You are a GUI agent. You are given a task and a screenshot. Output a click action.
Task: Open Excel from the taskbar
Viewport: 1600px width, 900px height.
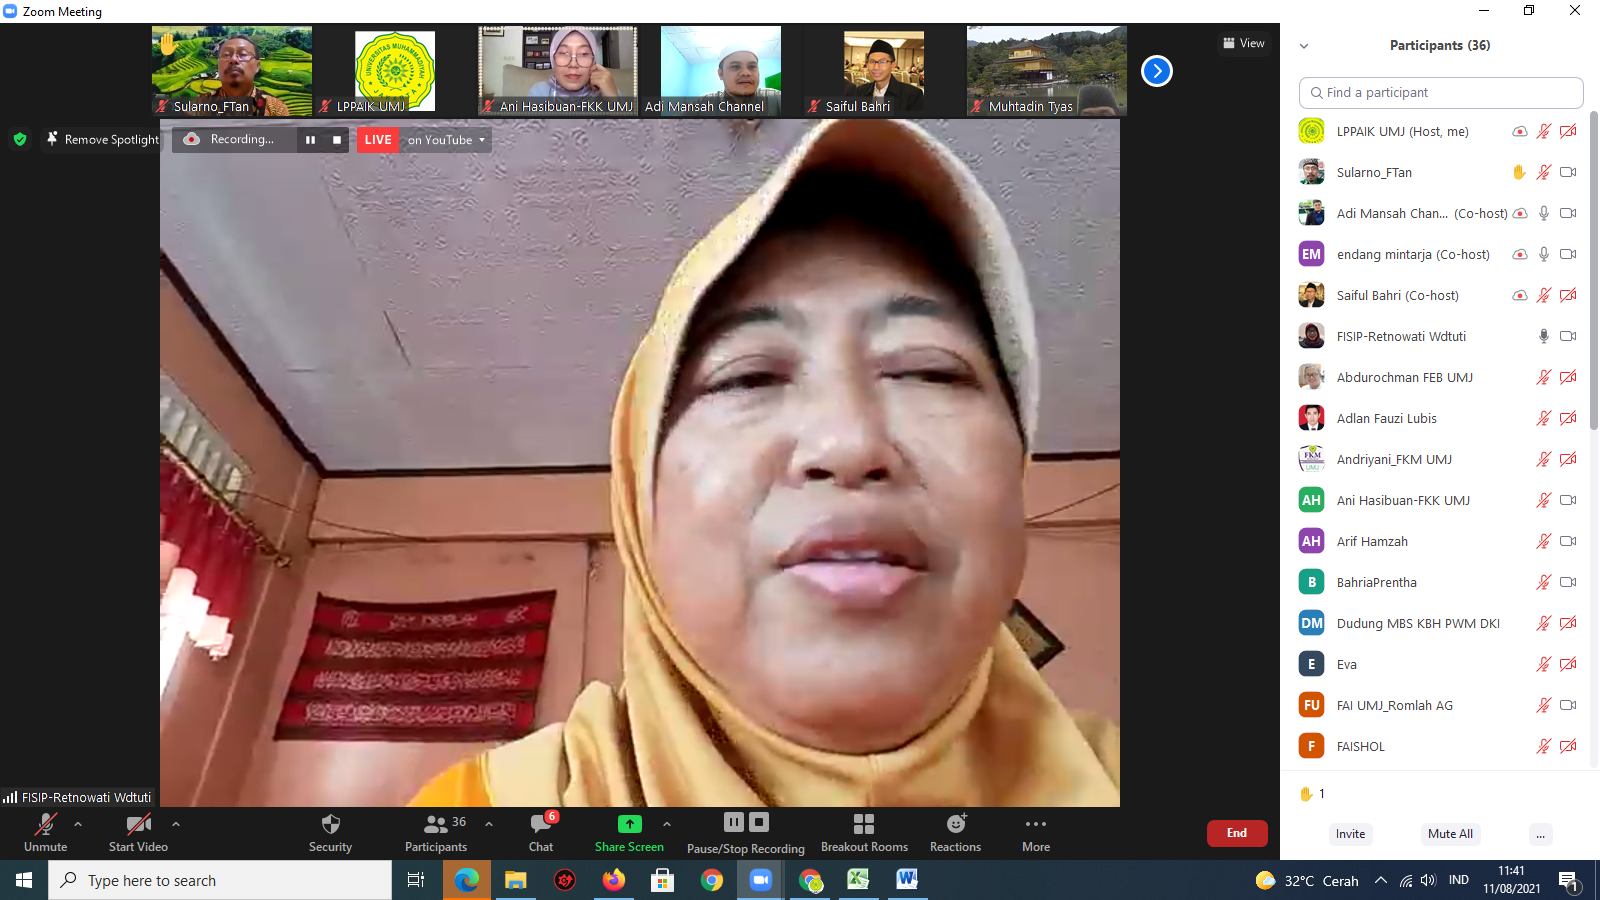point(858,880)
